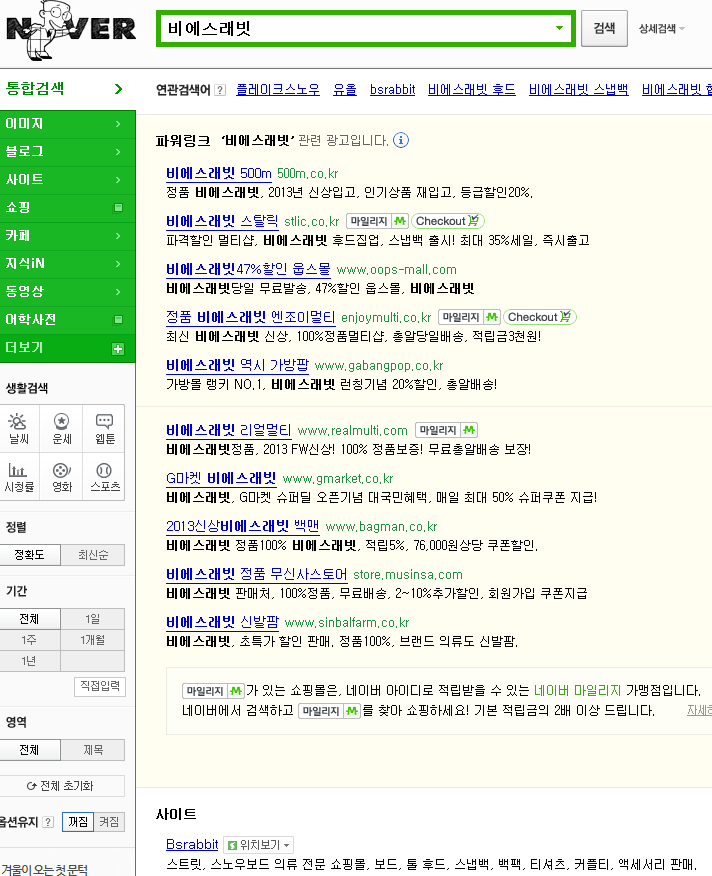The width and height of the screenshot is (712, 876).
Task: Open the 스포츠 sports icon
Action: coord(105,477)
